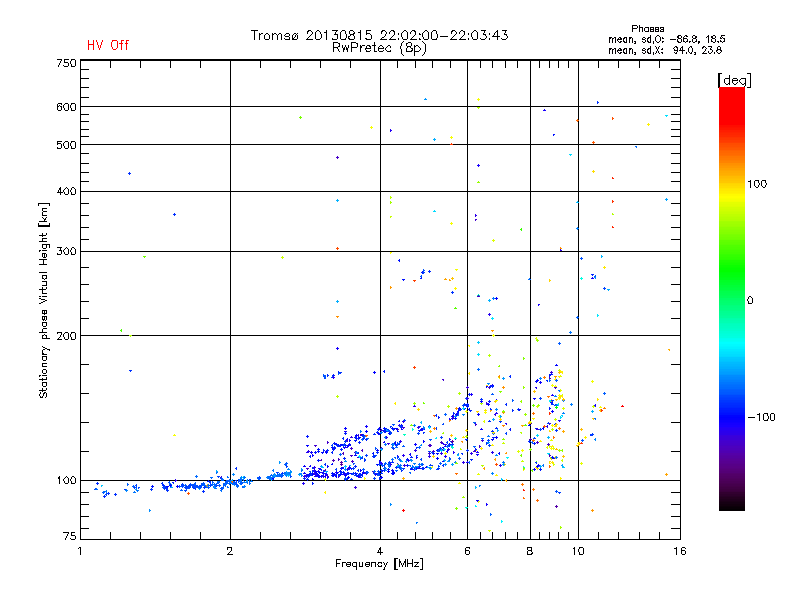800x600 pixels.
Task: Click the color bar's "100" degree label
Action: (x=757, y=184)
